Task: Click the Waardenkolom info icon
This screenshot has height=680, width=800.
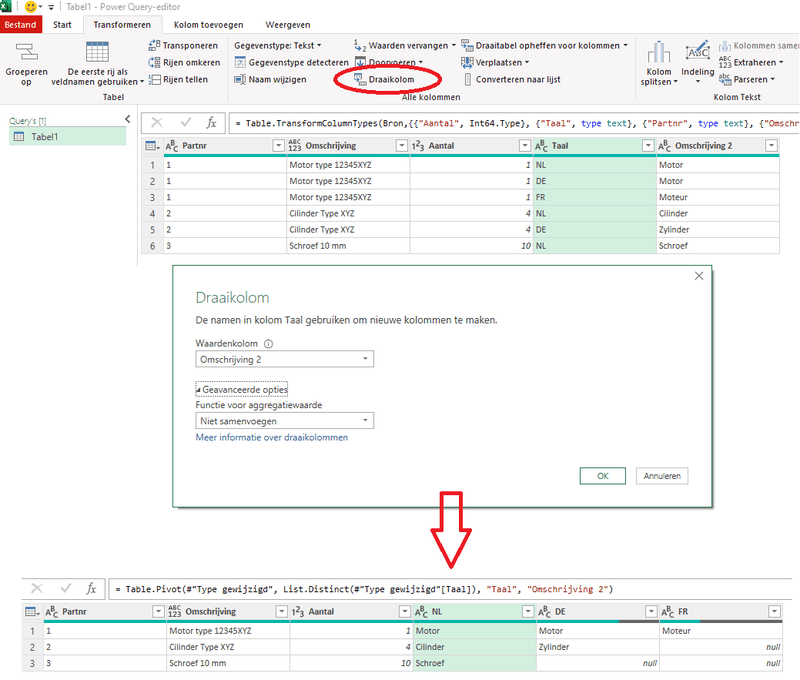Action: (268, 343)
